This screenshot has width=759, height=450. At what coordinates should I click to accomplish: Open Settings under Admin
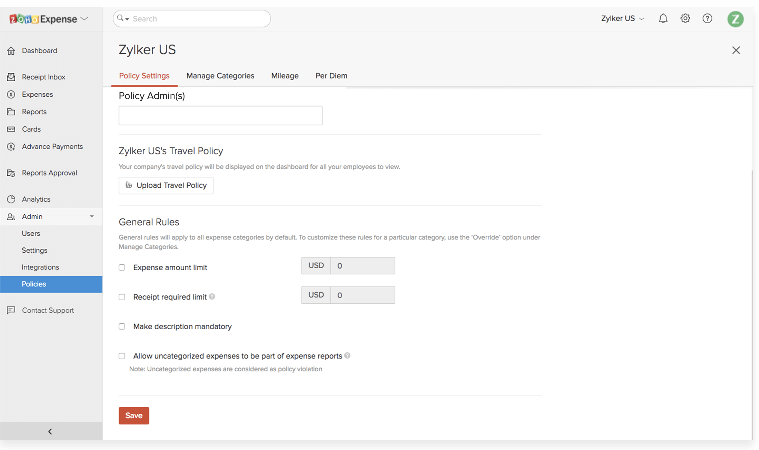34,250
